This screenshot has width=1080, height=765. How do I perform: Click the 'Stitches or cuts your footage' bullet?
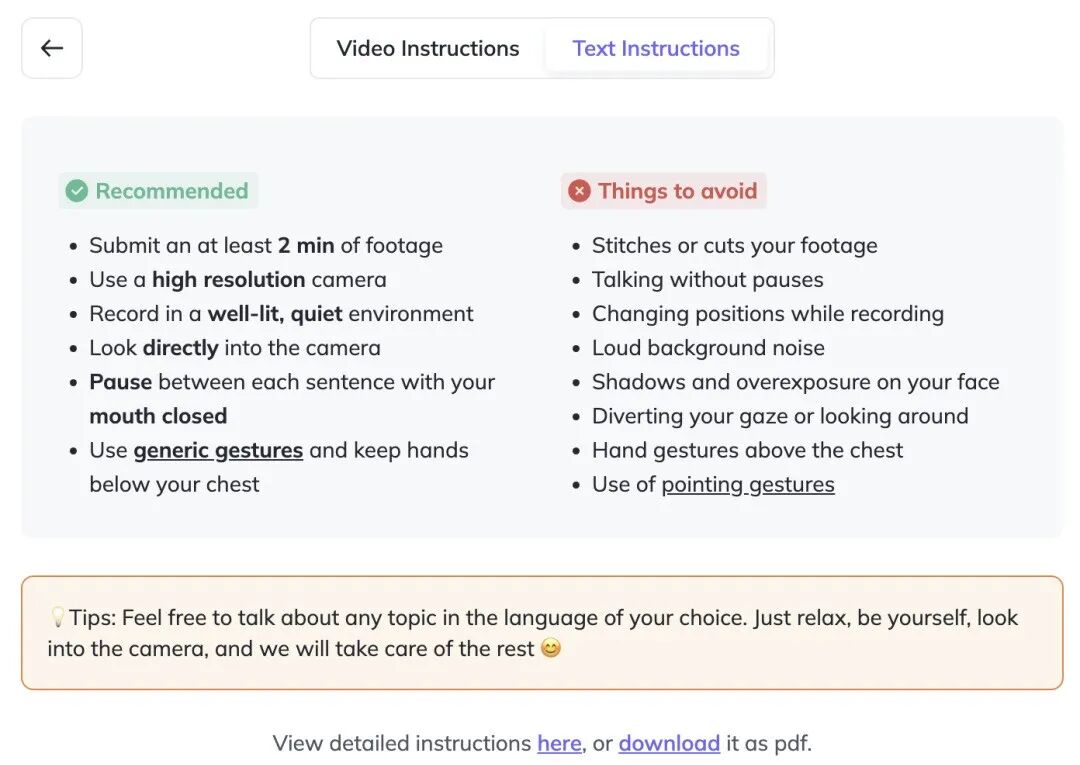pos(734,245)
